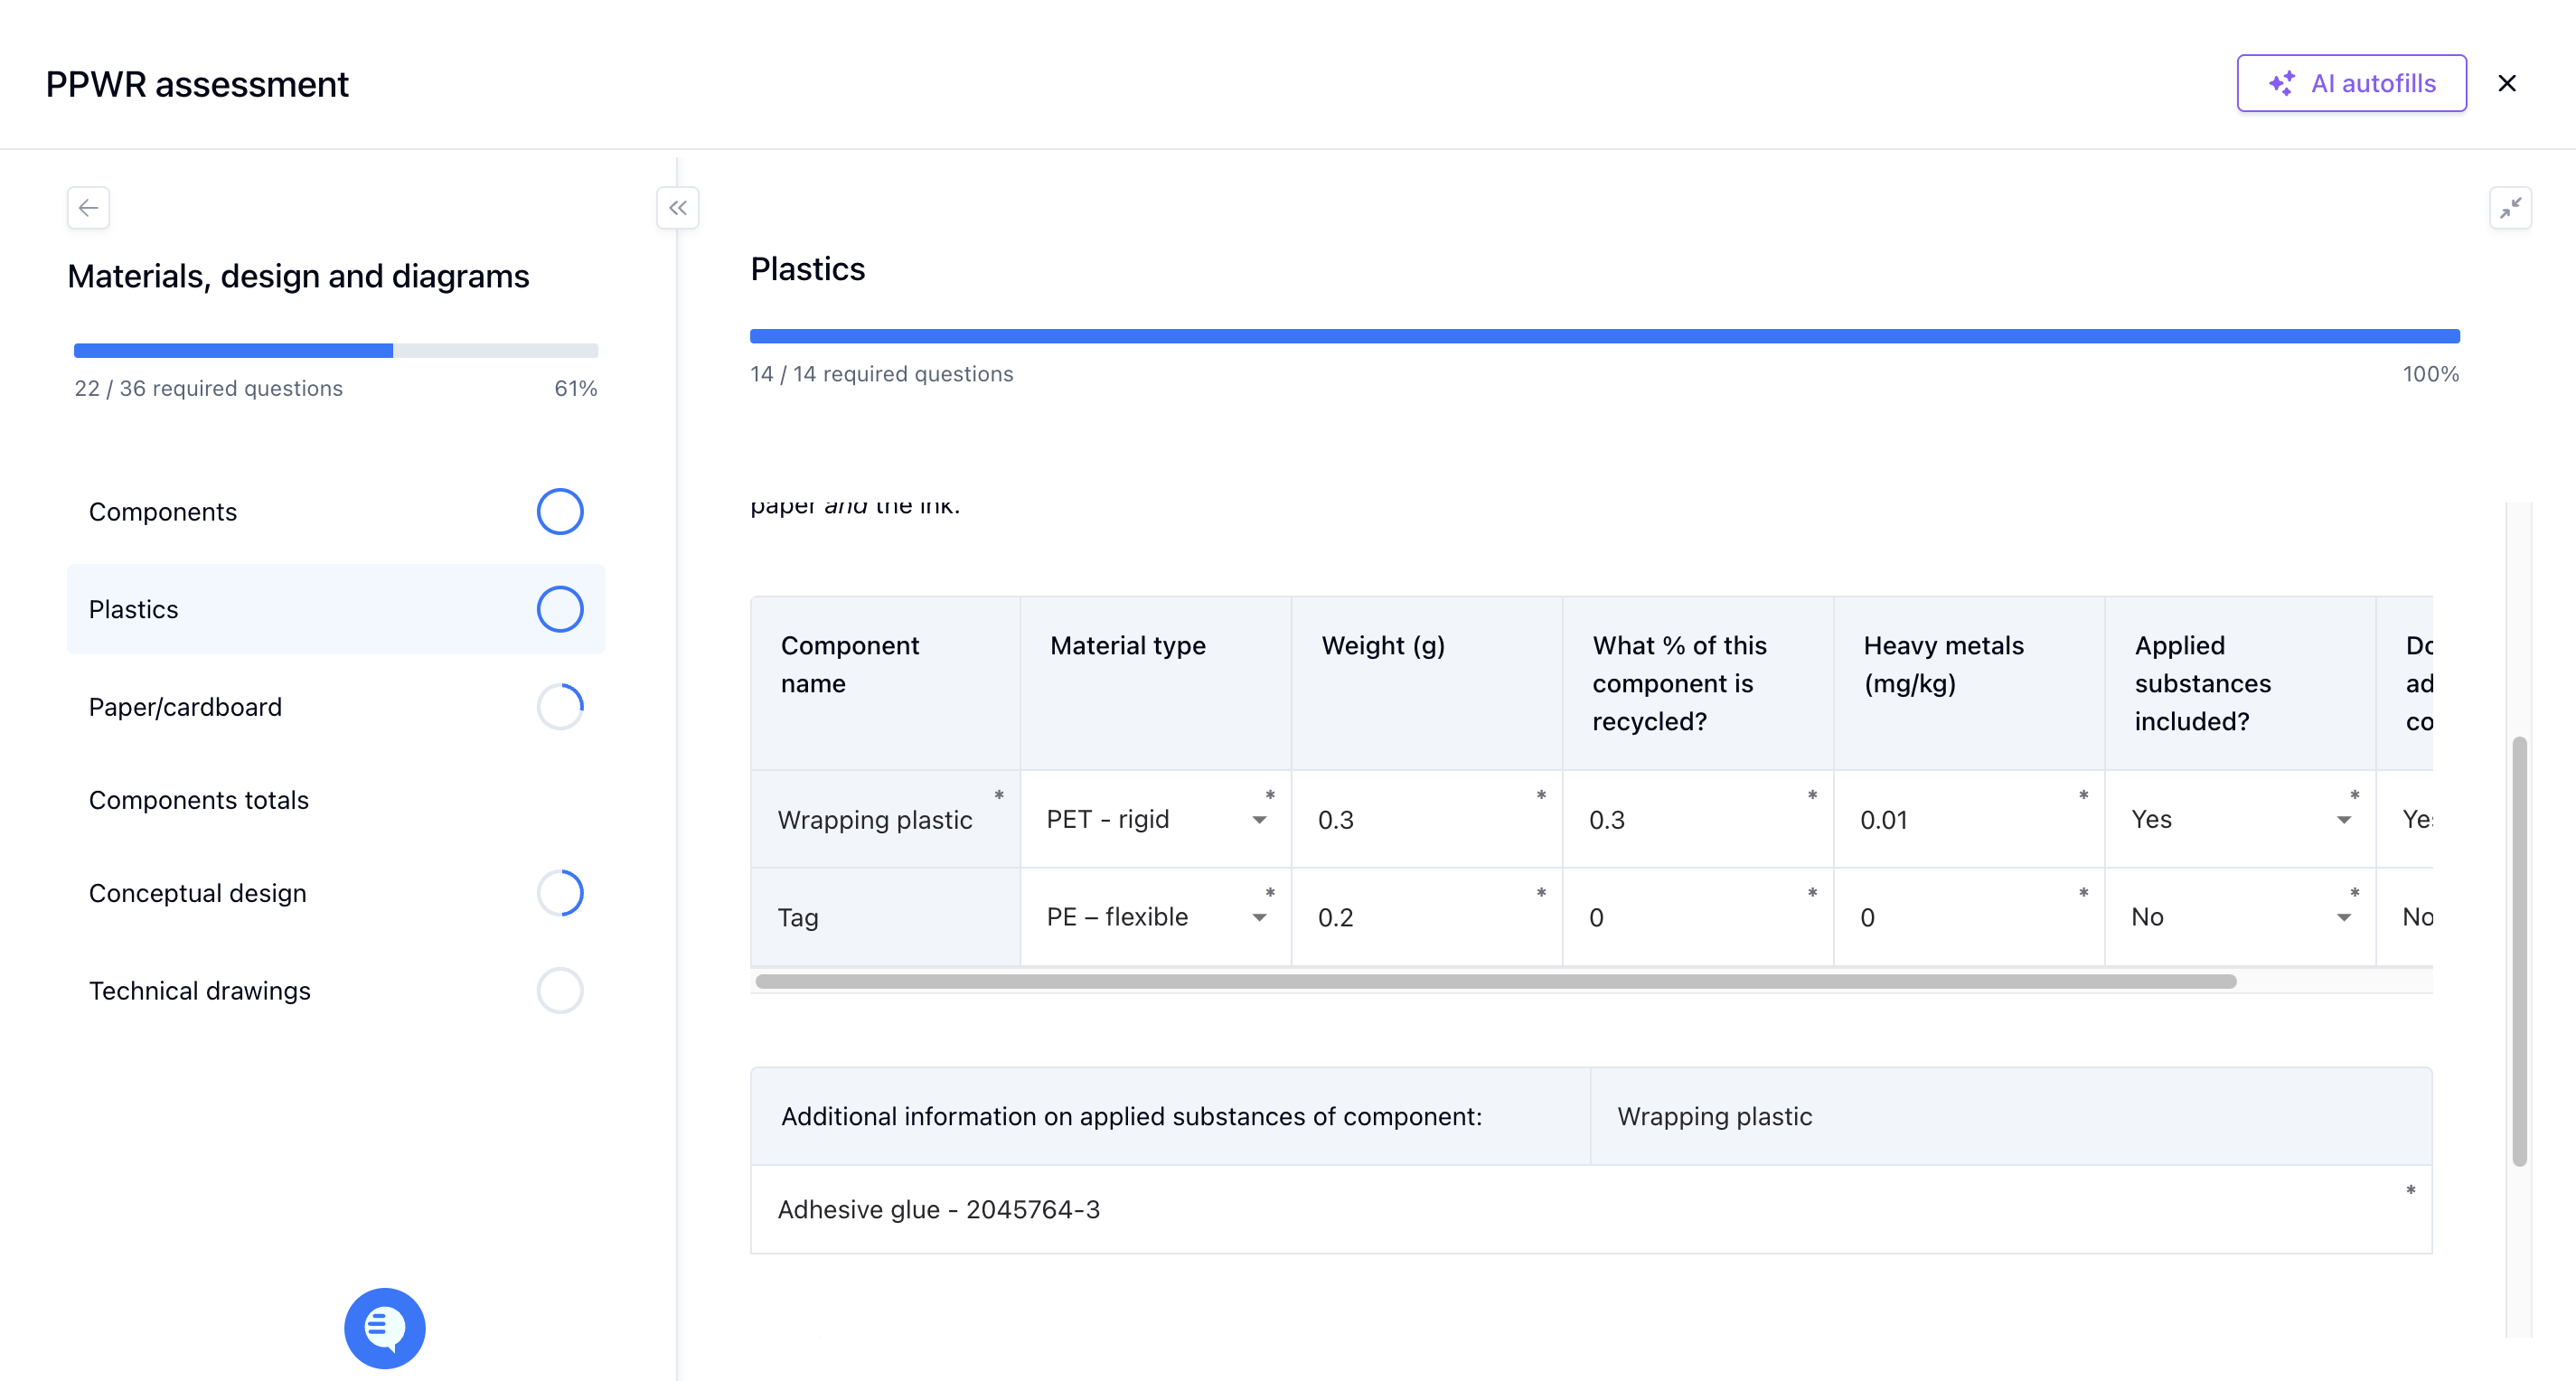Open Wrapping plastic applied substances Yes dropdown
The height and width of the screenshot is (1381, 2576).
pos(2240,819)
